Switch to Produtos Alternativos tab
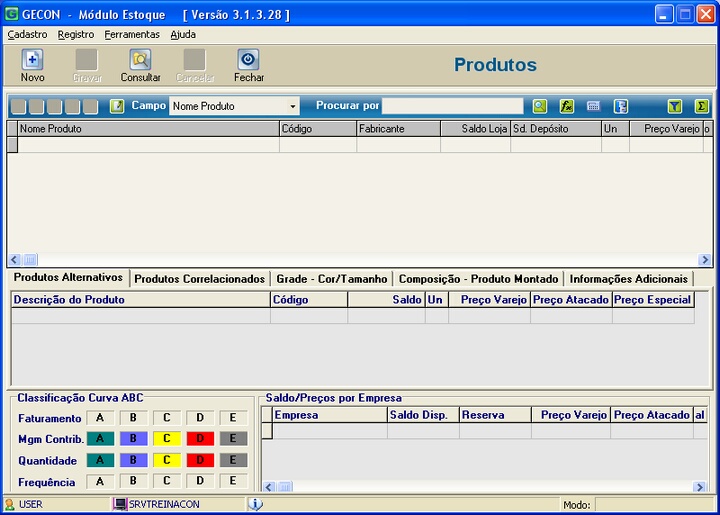 tap(68, 277)
